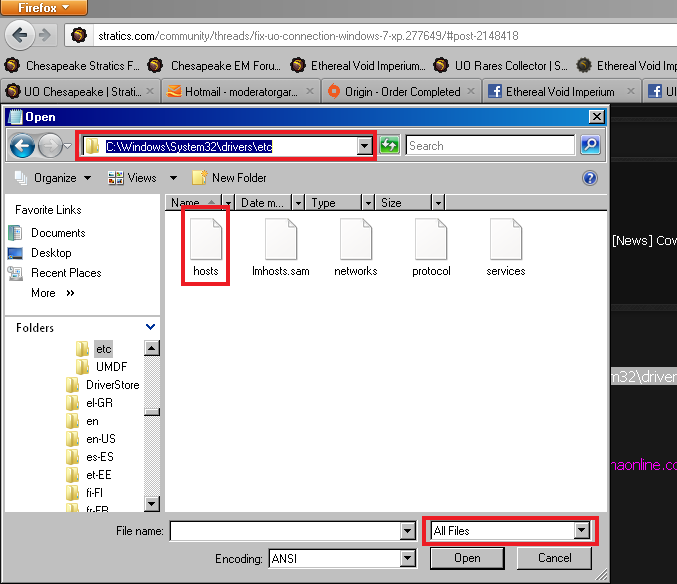Select the UMDF folder in tree

102,367
